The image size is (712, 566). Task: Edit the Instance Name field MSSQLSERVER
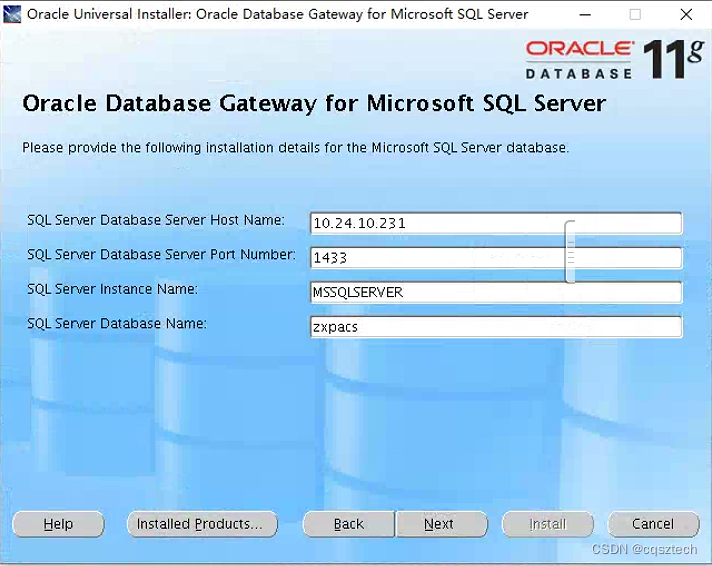click(496, 292)
